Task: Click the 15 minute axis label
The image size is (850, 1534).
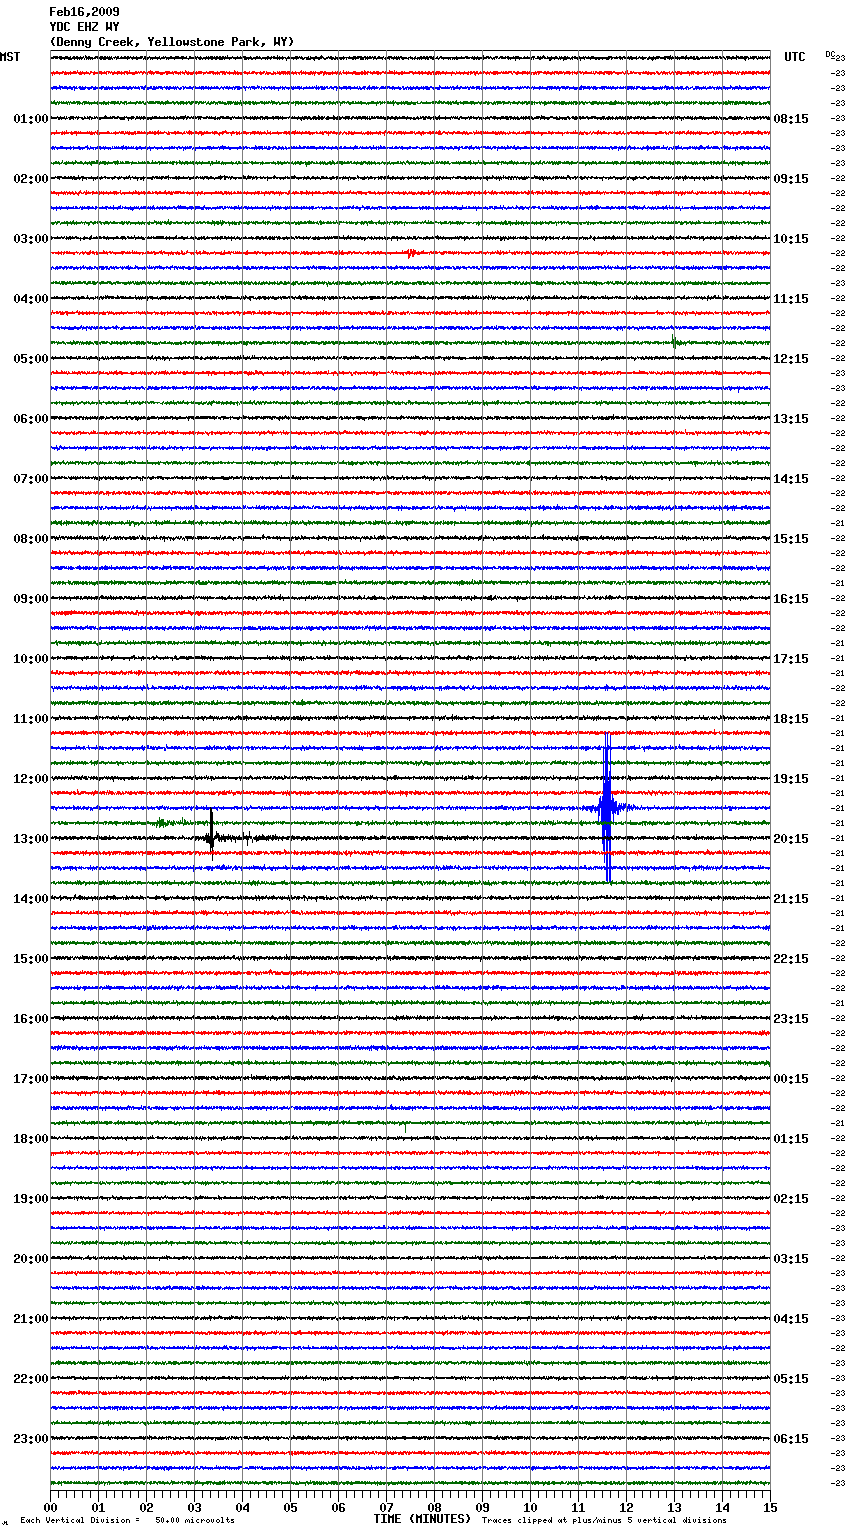Action: click(x=769, y=1508)
